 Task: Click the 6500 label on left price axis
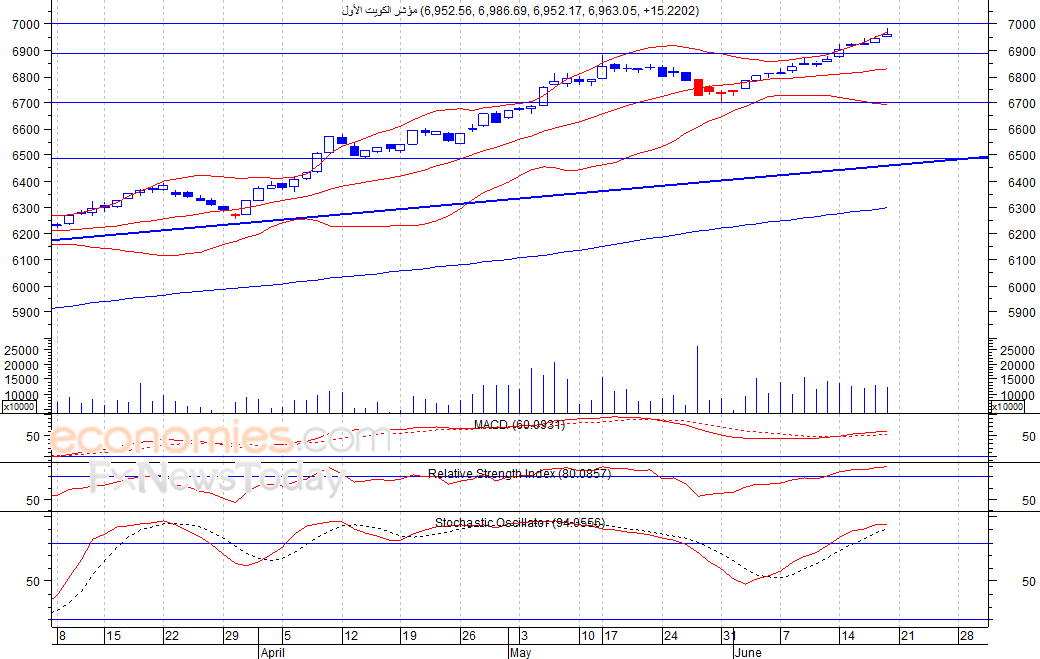pos(26,156)
